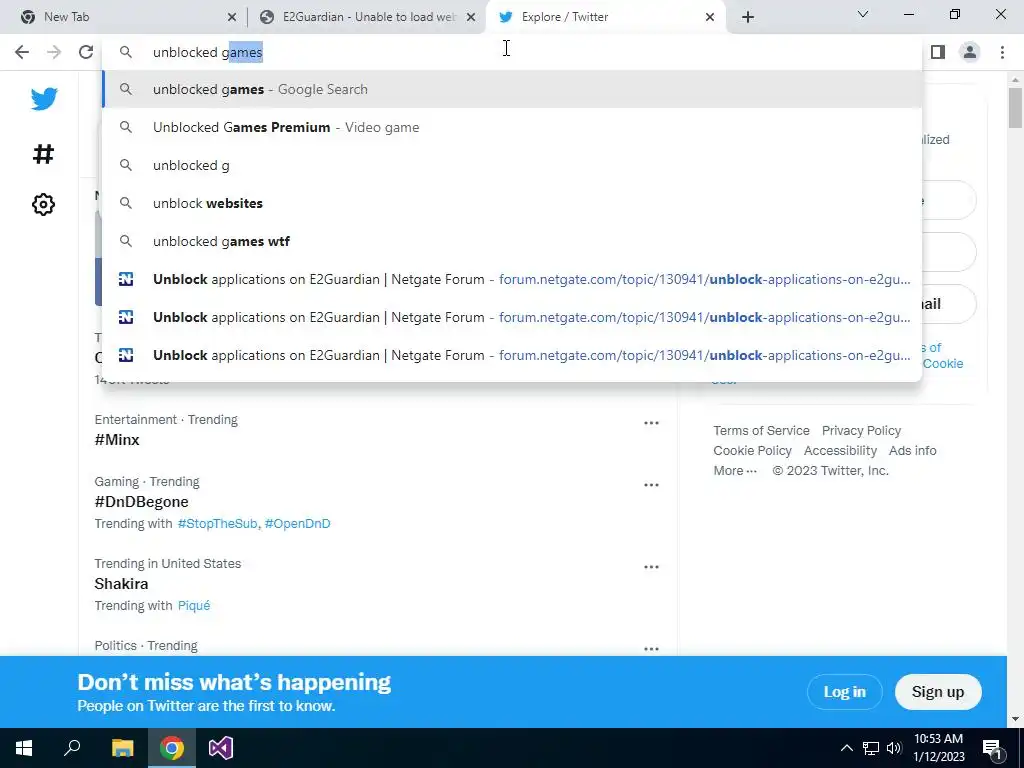Pick the 'unblocked g' suggestion
The image size is (1024, 768).
point(513,165)
